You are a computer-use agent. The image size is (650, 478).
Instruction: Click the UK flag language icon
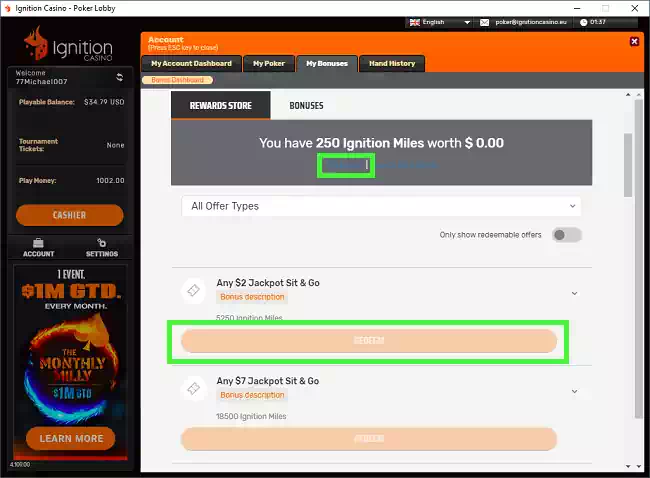[x=415, y=22]
